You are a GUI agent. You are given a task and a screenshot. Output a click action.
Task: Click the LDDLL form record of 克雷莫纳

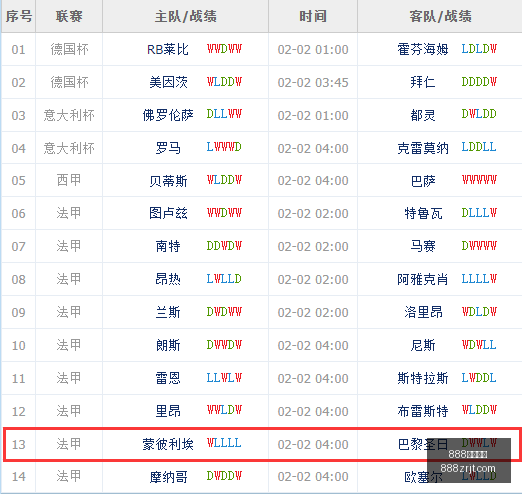(479, 147)
